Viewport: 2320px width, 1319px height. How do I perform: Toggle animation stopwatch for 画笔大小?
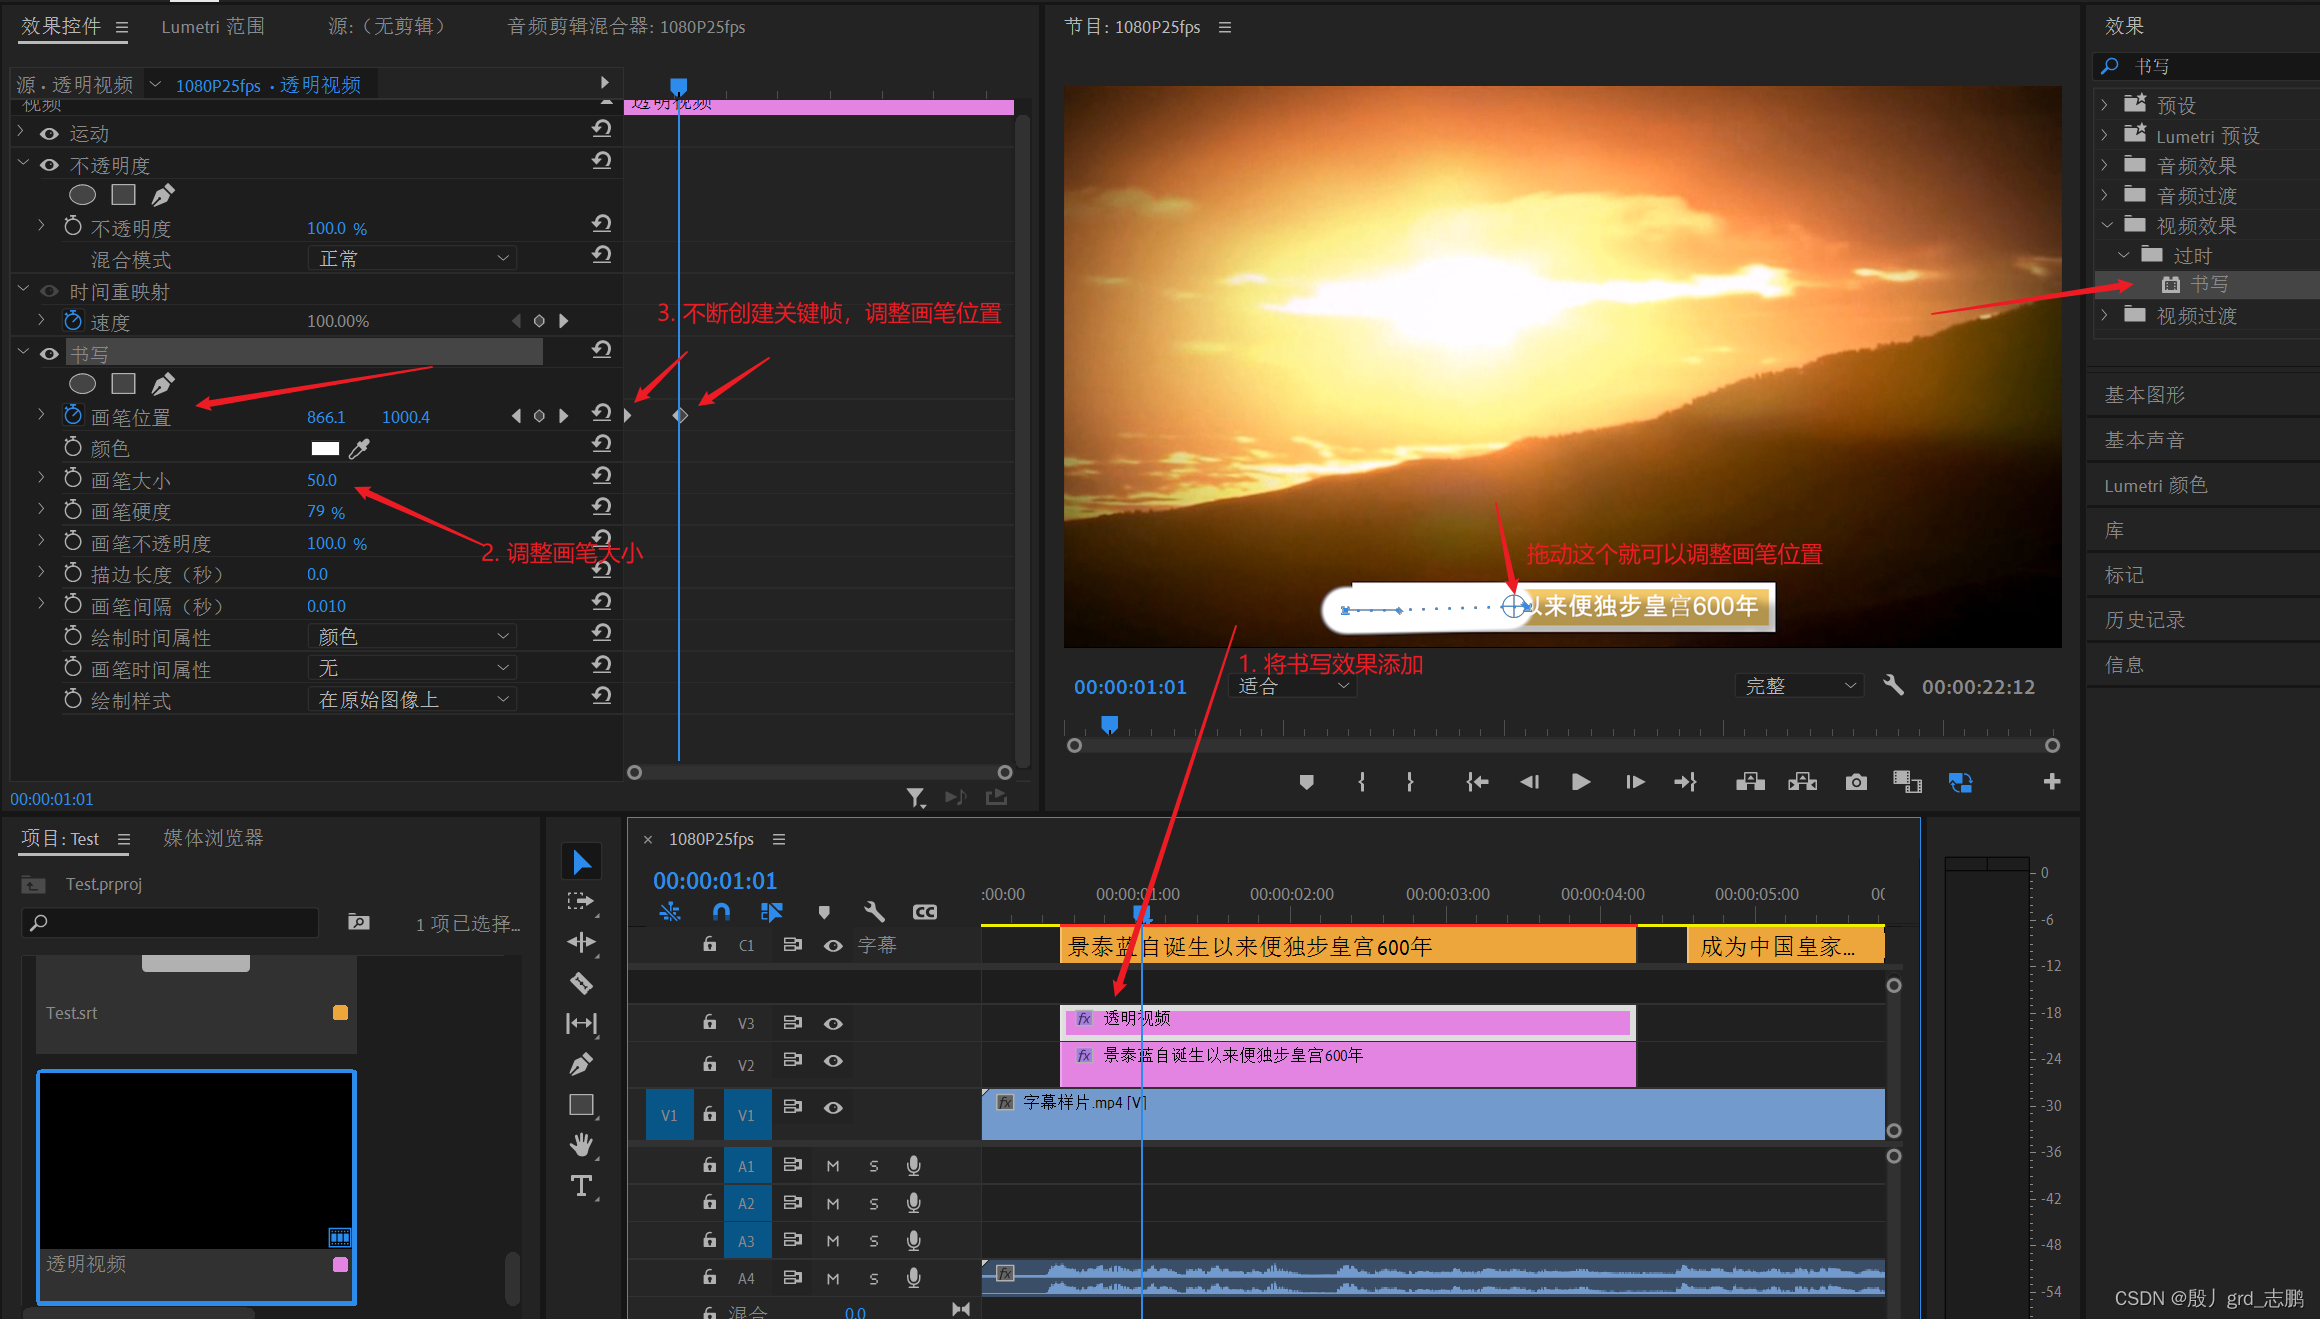click(x=73, y=479)
